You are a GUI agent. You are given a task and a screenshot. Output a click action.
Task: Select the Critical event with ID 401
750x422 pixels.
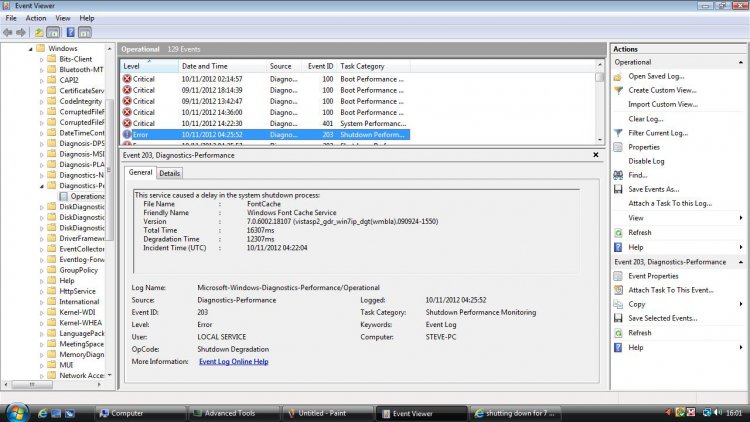(265, 123)
